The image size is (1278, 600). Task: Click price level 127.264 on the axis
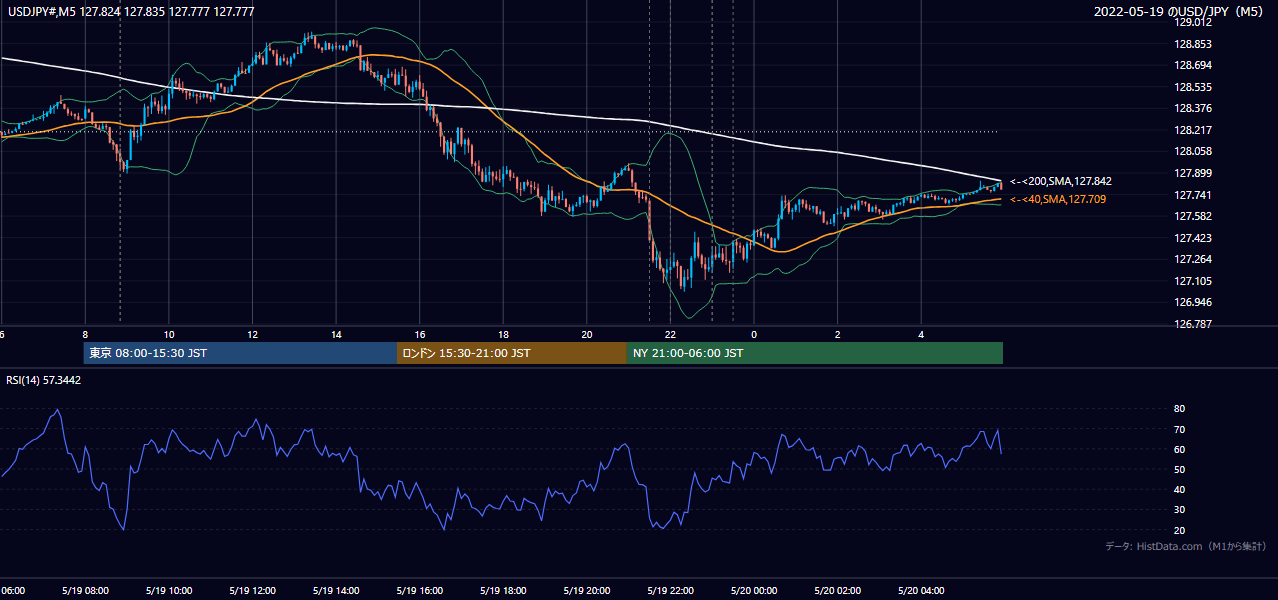pyautogui.click(x=1194, y=259)
